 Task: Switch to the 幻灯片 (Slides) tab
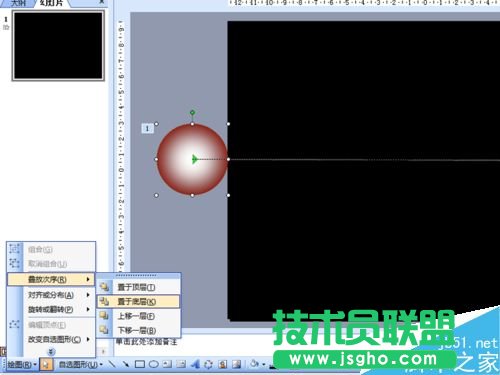[x=51, y=3]
